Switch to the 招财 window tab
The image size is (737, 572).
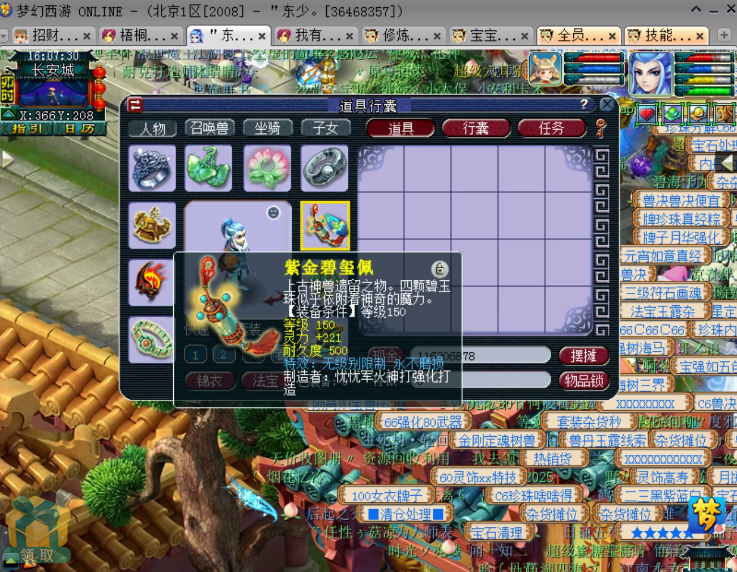(52, 35)
